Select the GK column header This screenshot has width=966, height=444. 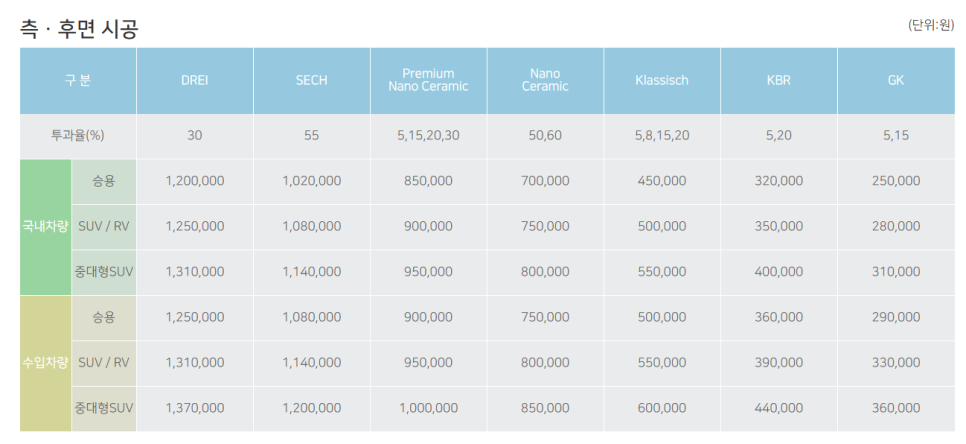tap(896, 81)
